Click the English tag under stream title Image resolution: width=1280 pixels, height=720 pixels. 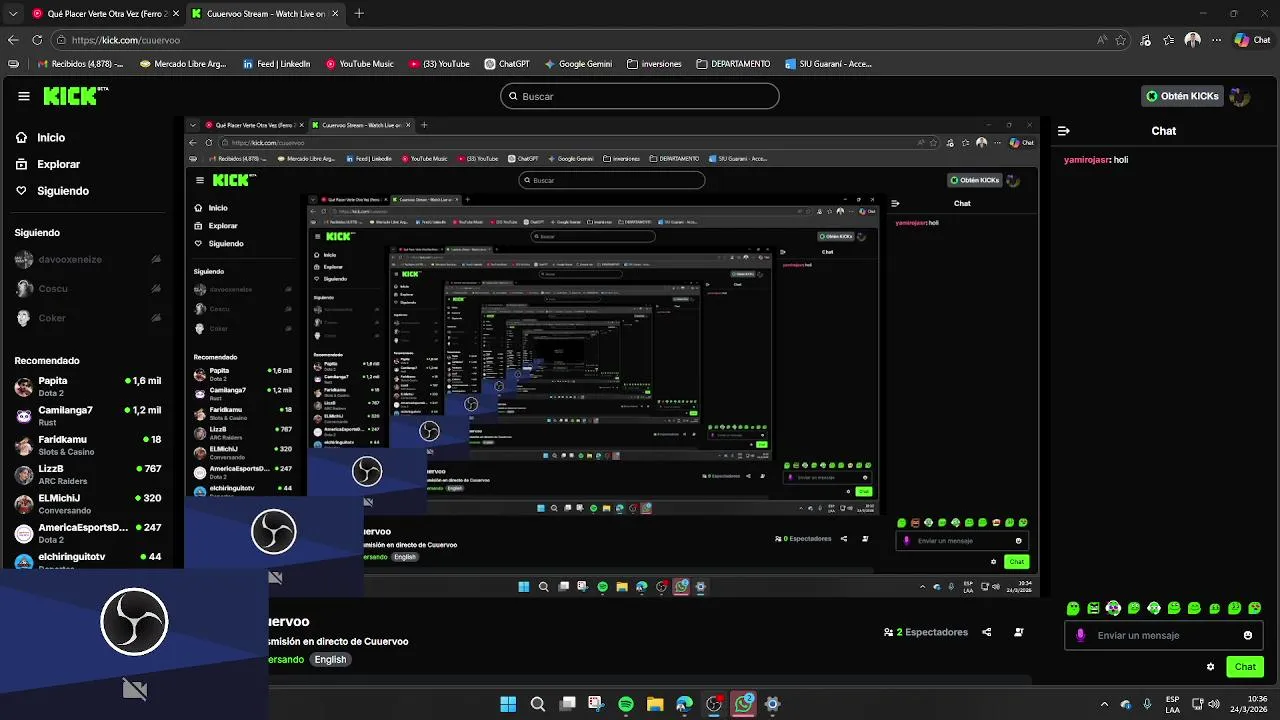coord(330,660)
